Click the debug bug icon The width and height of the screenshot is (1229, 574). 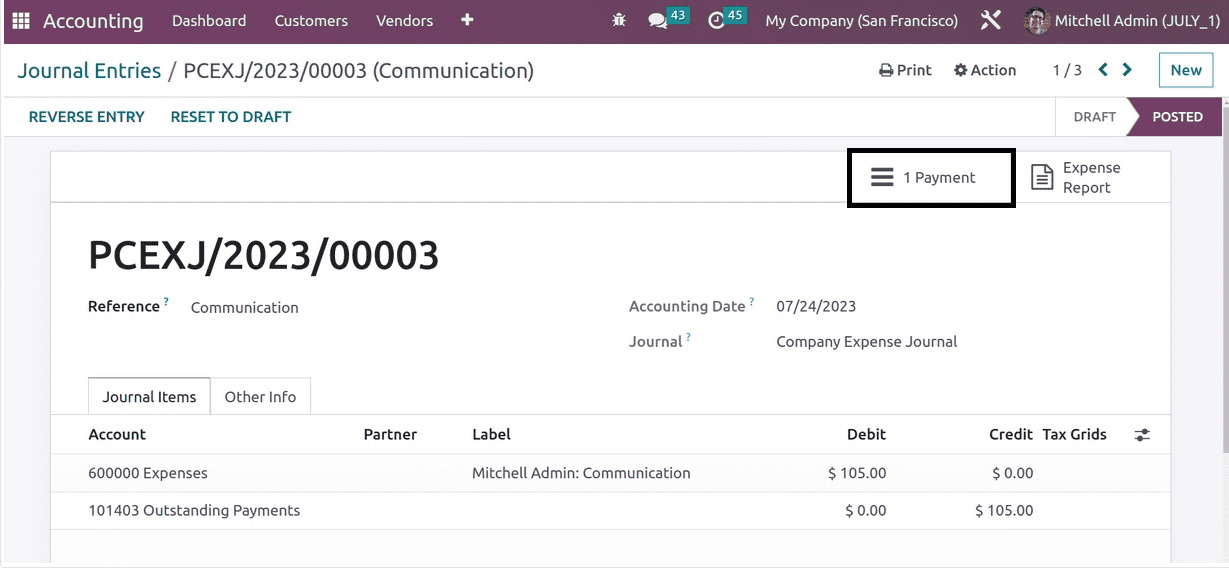pos(620,21)
